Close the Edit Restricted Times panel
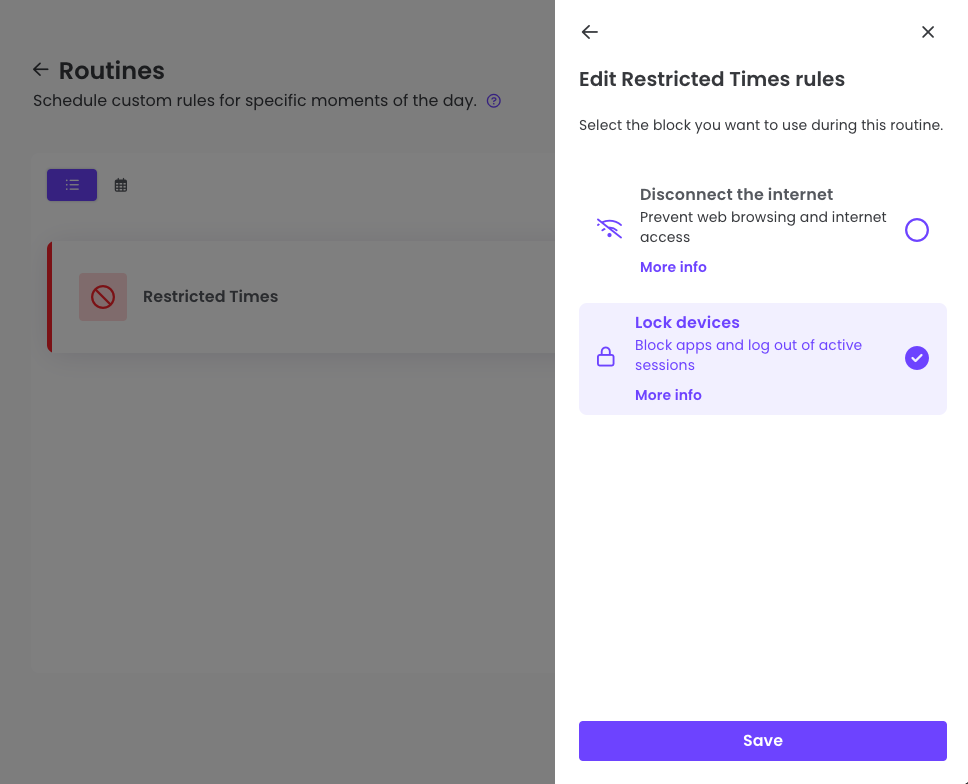Viewport: 968px width, 784px height. click(927, 31)
